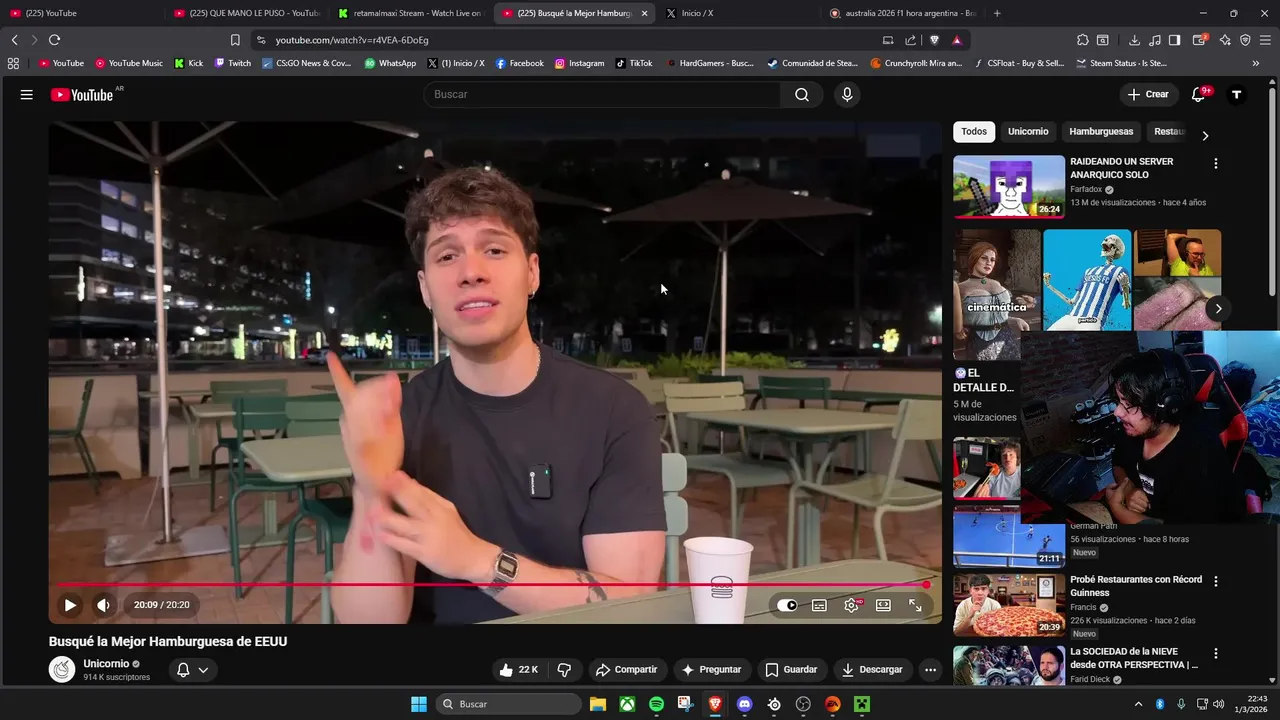
Task: Click progress bar scrubber at end
Action: [x=927, y=585]
